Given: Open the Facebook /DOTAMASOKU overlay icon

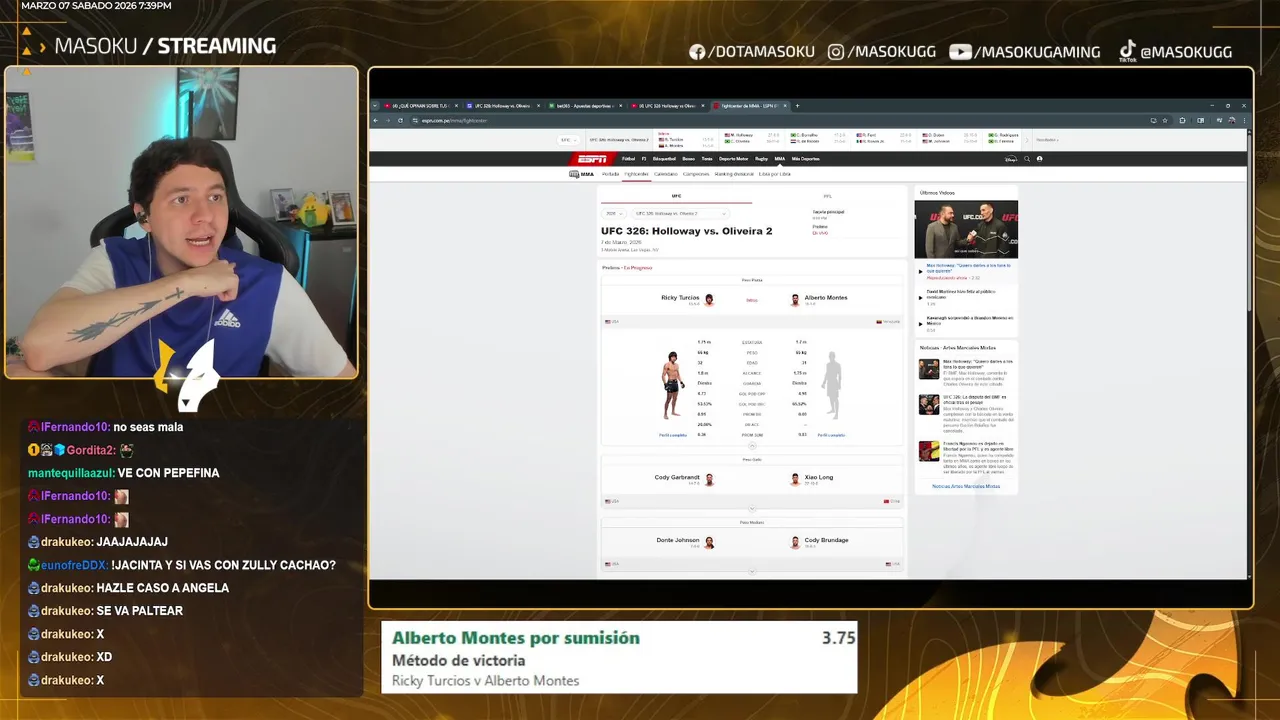Looking at the screenshot, I should pos(697,52).
